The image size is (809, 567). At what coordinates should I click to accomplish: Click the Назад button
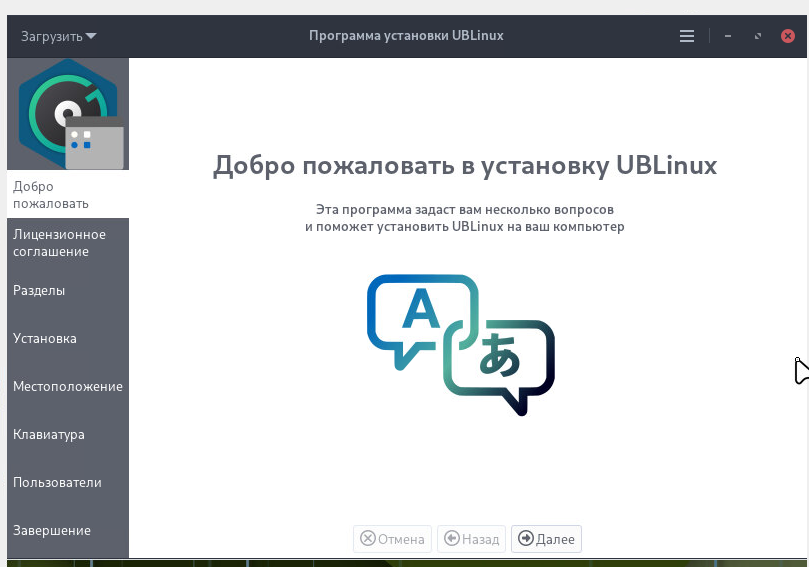click(472, 539)
